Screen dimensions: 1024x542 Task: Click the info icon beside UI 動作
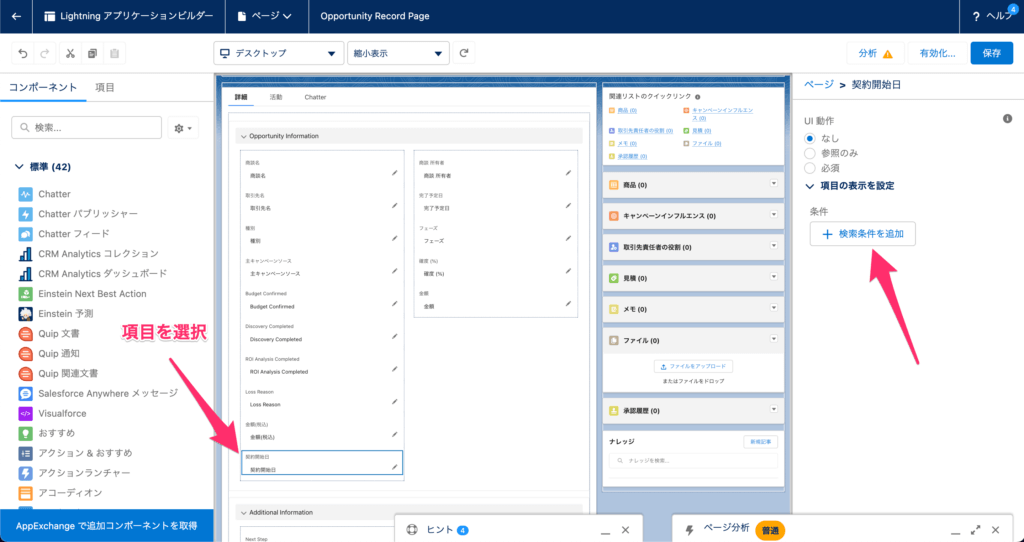tap(1007, 119)
